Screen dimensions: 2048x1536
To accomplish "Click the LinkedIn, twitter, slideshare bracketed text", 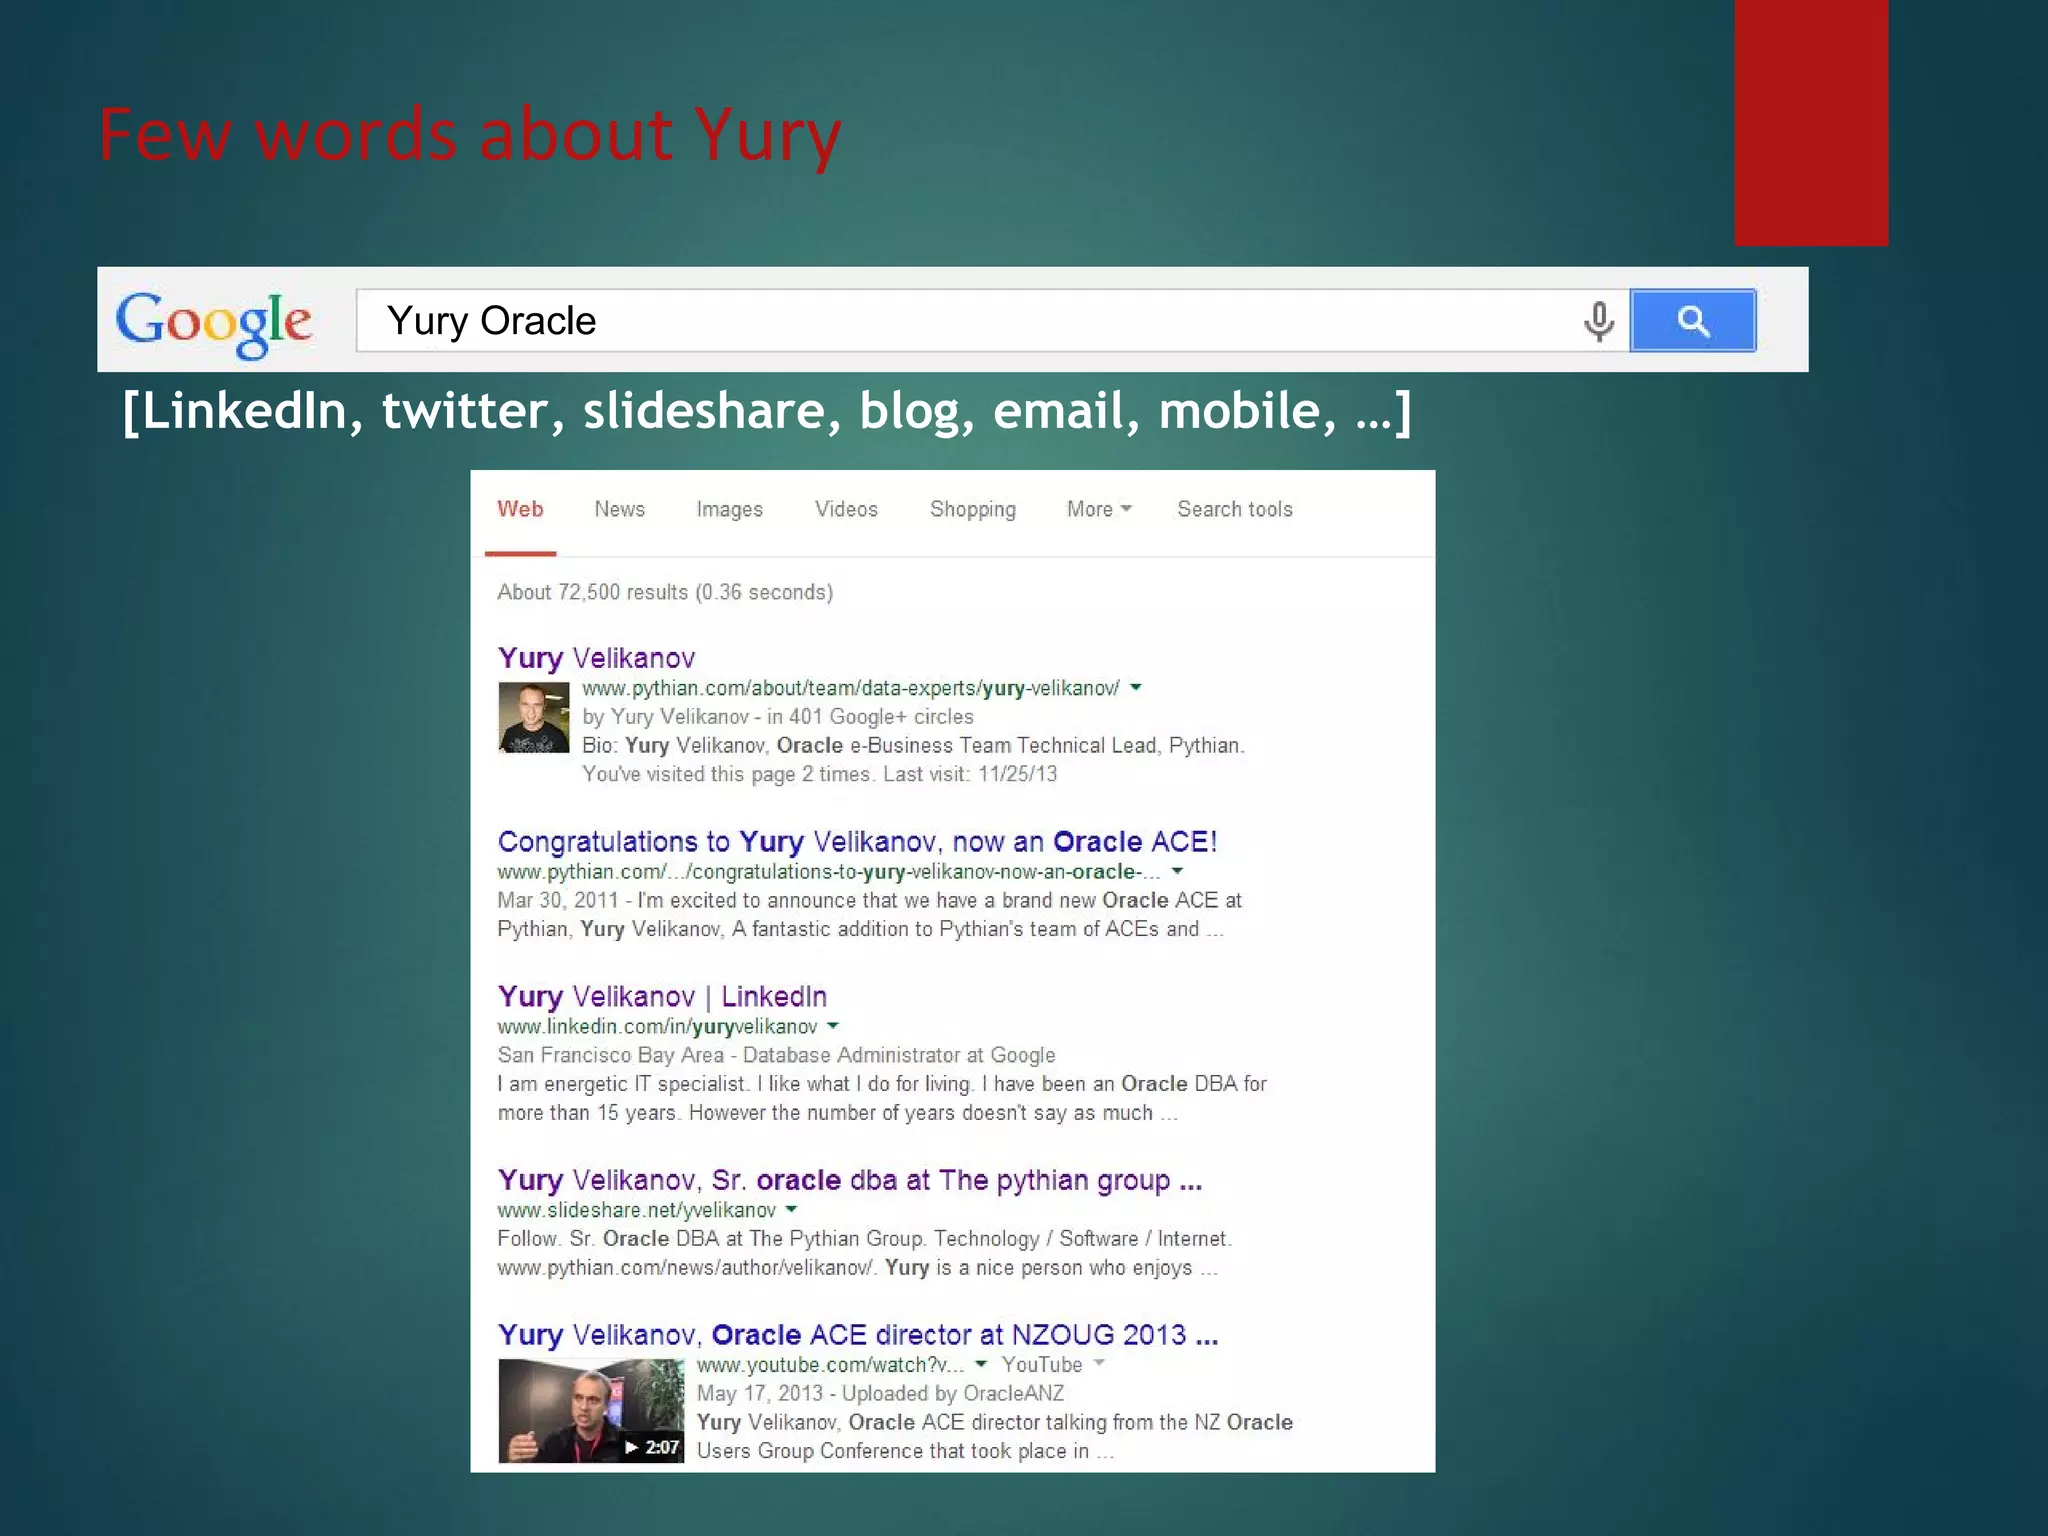I will pyautogui.click(x=767, y=411).
